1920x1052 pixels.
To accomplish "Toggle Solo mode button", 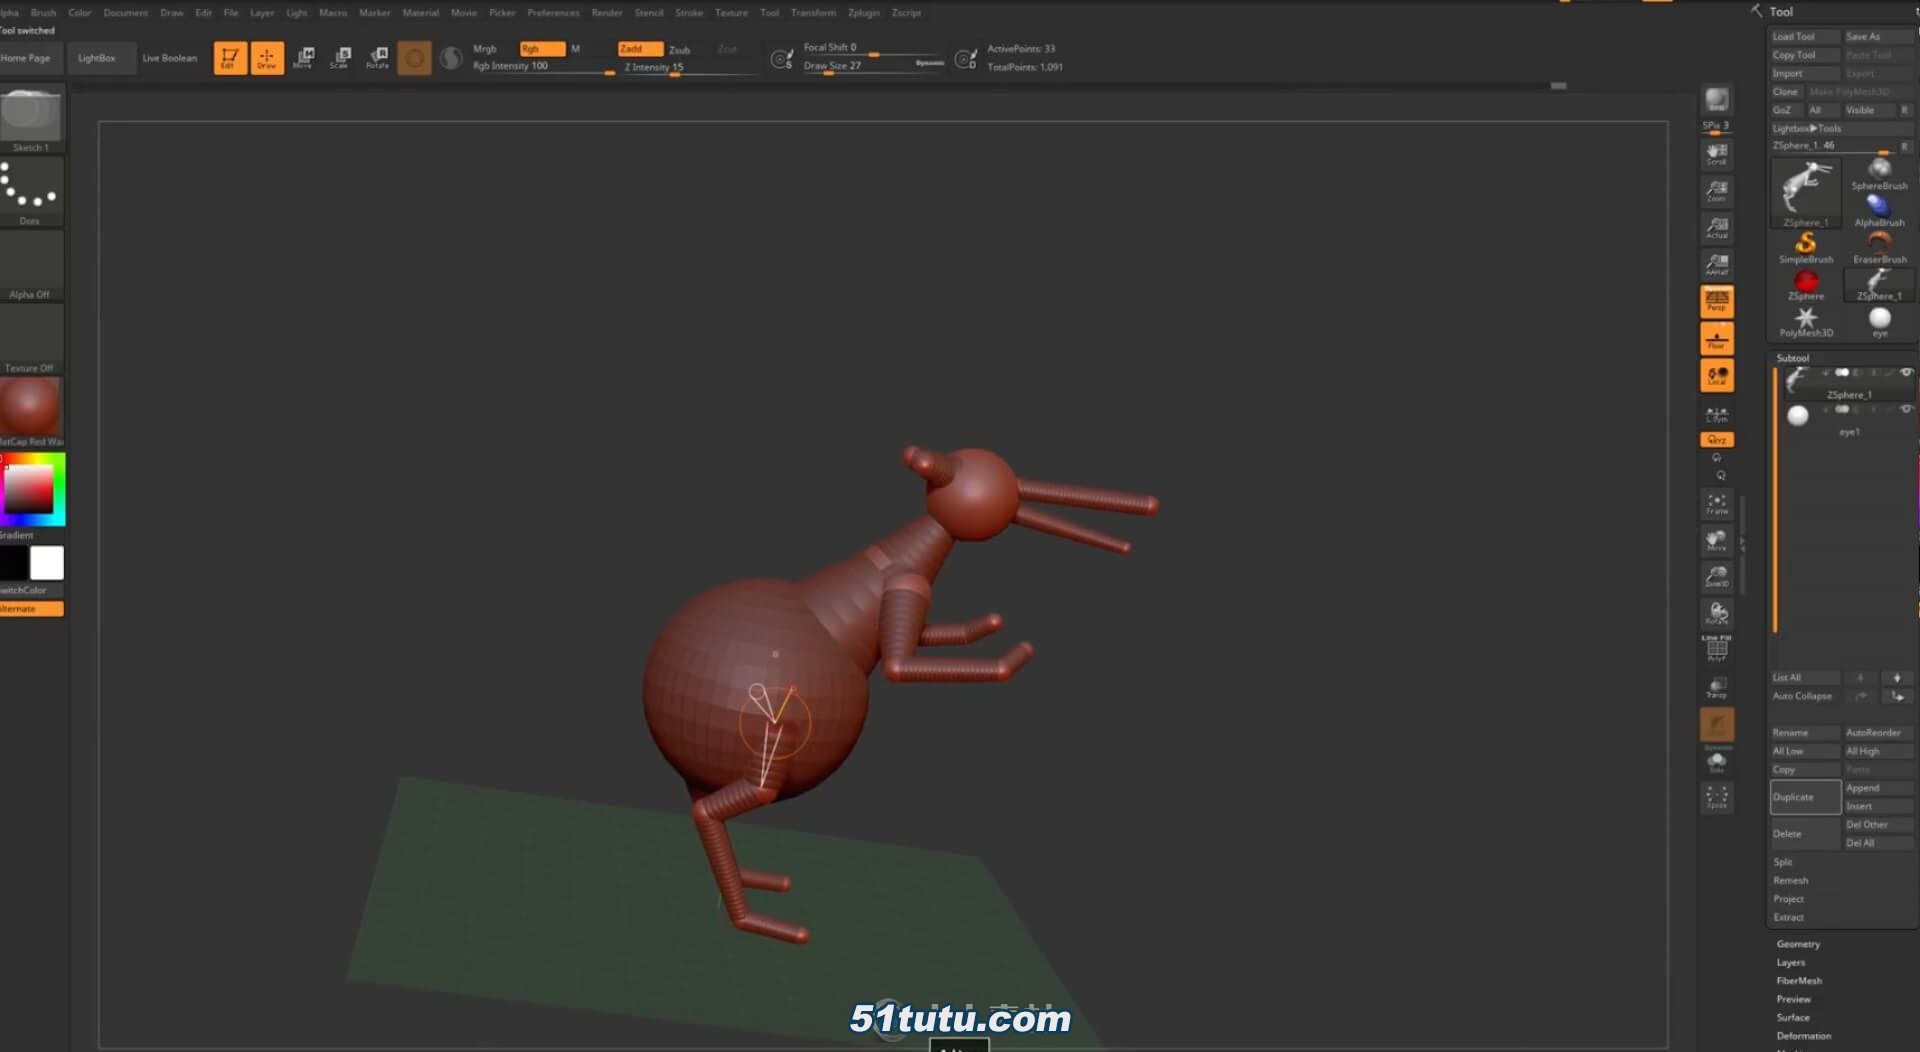I will point(1717,762).
